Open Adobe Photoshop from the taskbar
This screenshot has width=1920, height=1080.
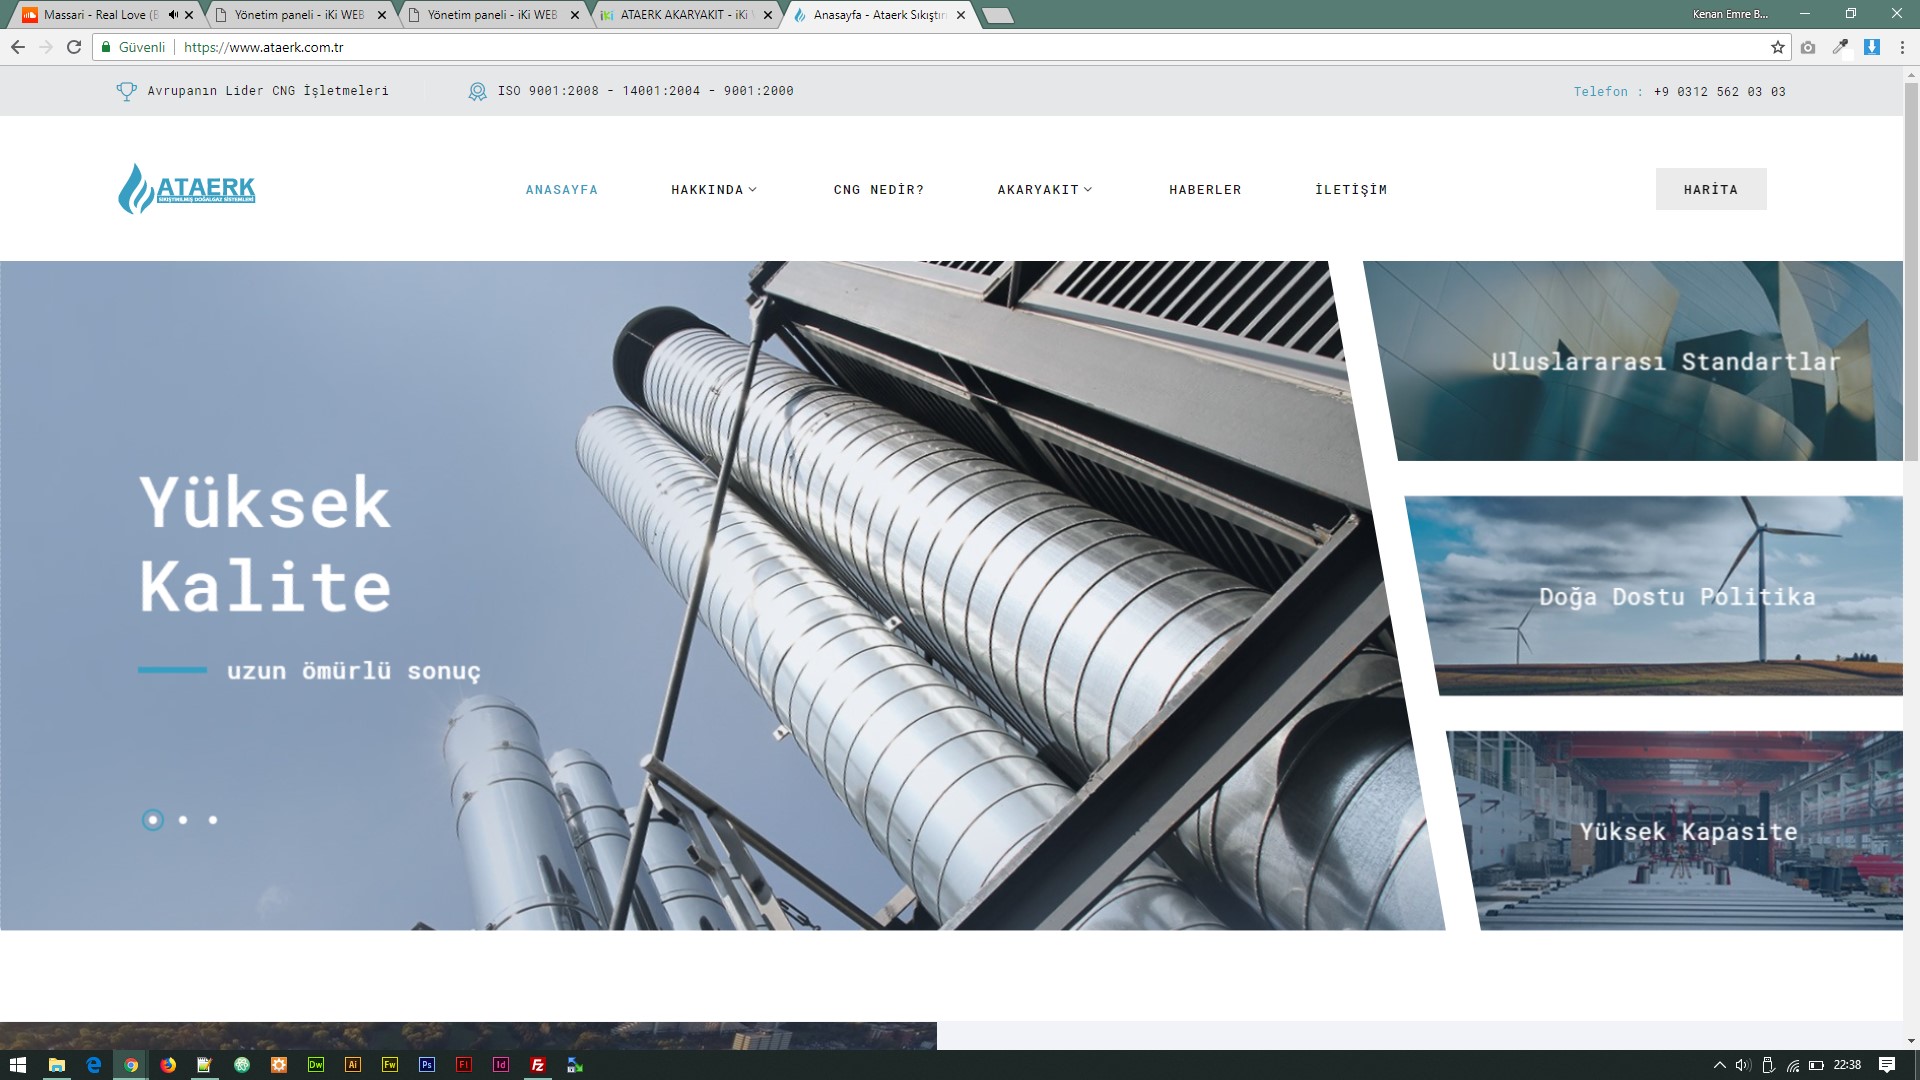coord(427,1065)
